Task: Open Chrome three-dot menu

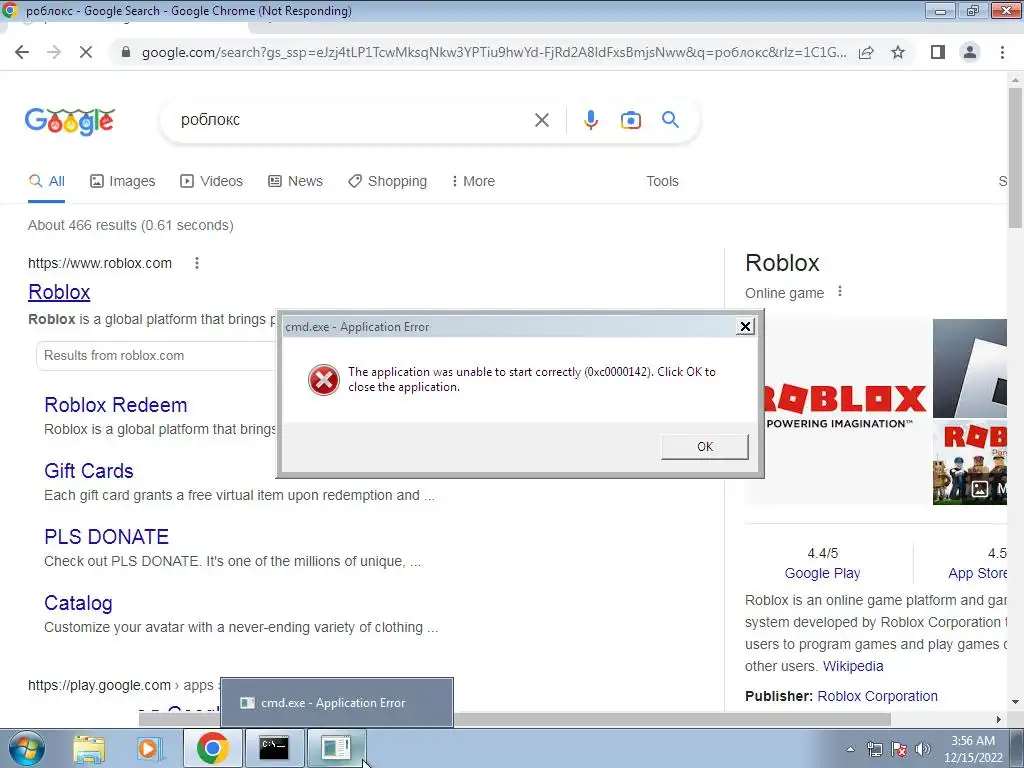Action: [1002, 52]
